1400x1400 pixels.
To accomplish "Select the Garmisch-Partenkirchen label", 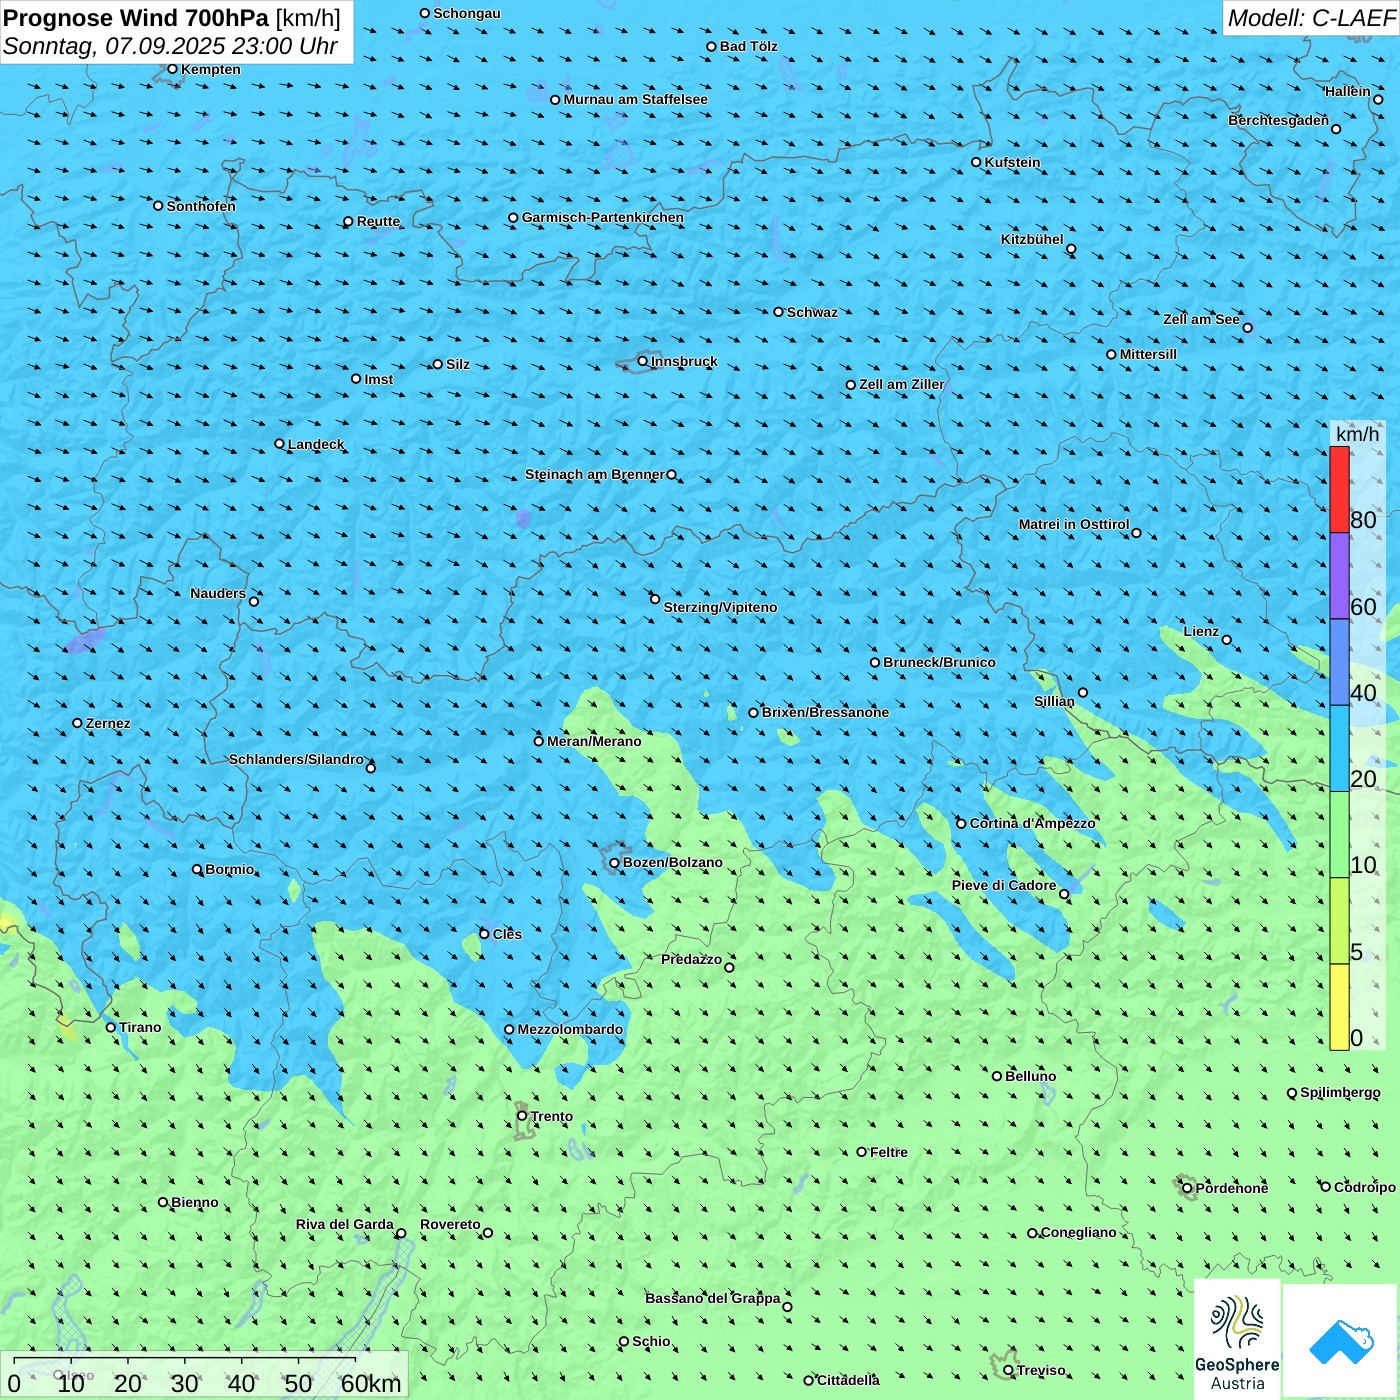I will pos(603,217).
